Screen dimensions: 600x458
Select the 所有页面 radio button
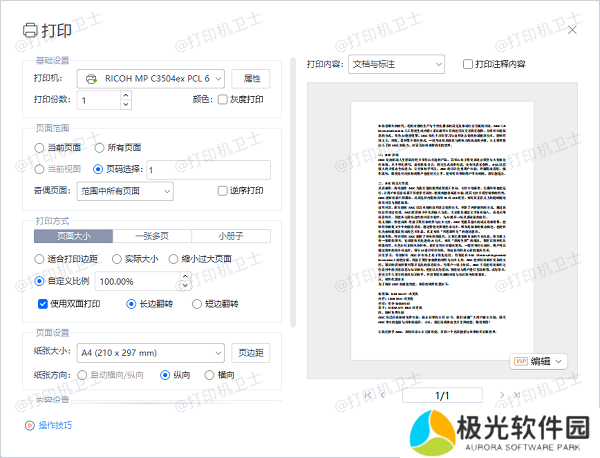(99, 148)
